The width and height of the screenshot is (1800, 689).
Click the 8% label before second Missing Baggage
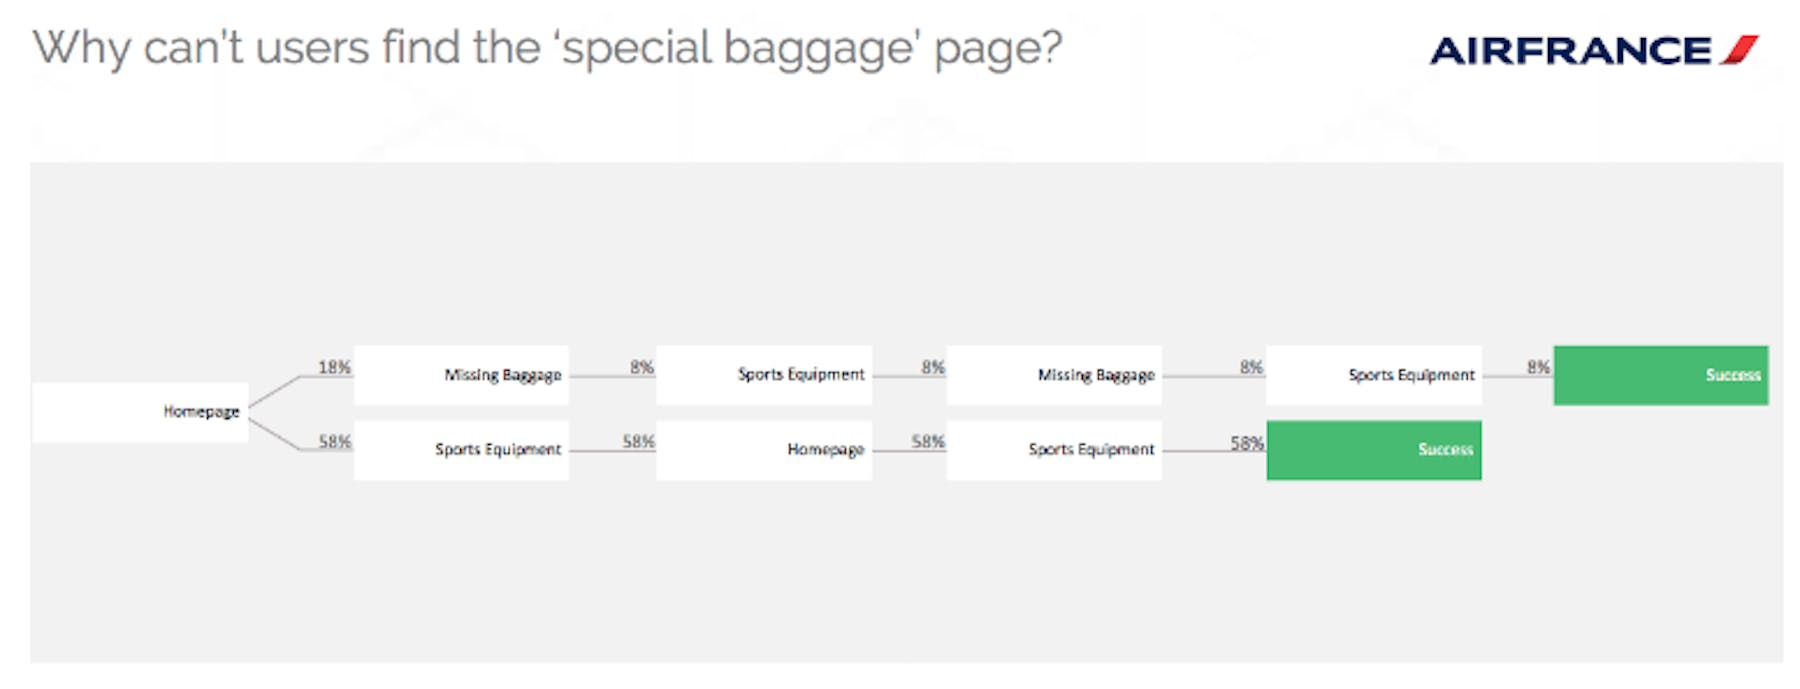pyautogui.click(x=932, y=367)
